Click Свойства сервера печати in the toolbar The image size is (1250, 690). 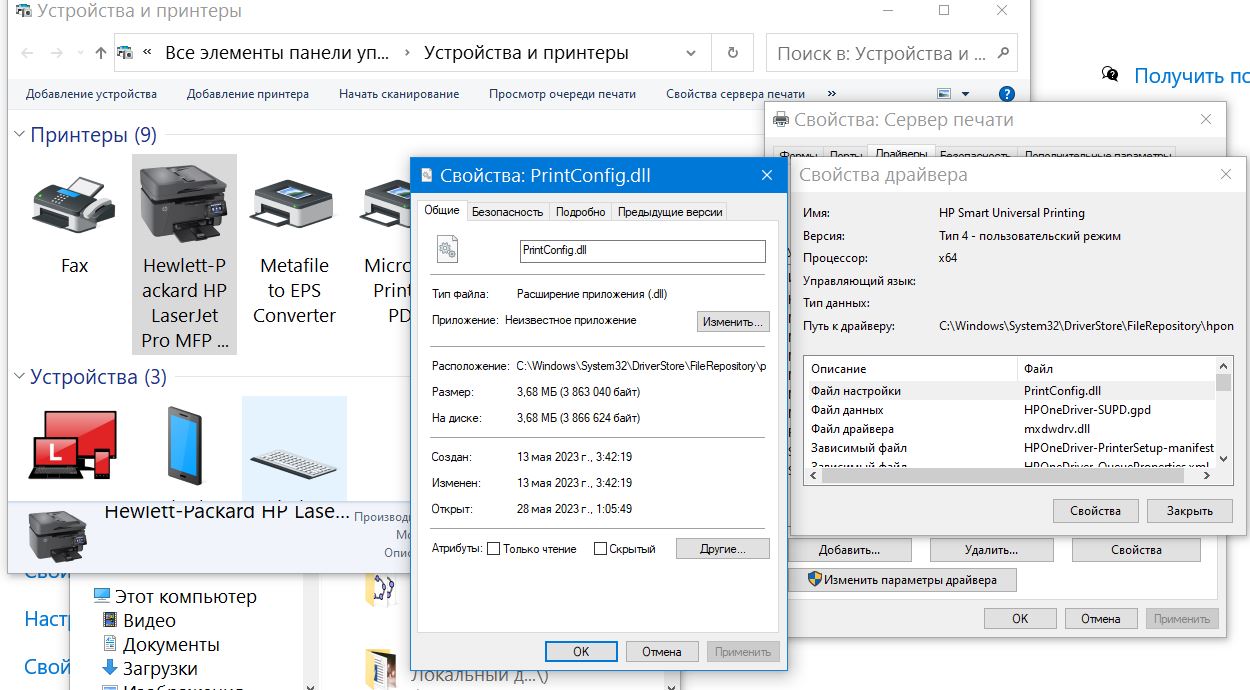(735, 94)
